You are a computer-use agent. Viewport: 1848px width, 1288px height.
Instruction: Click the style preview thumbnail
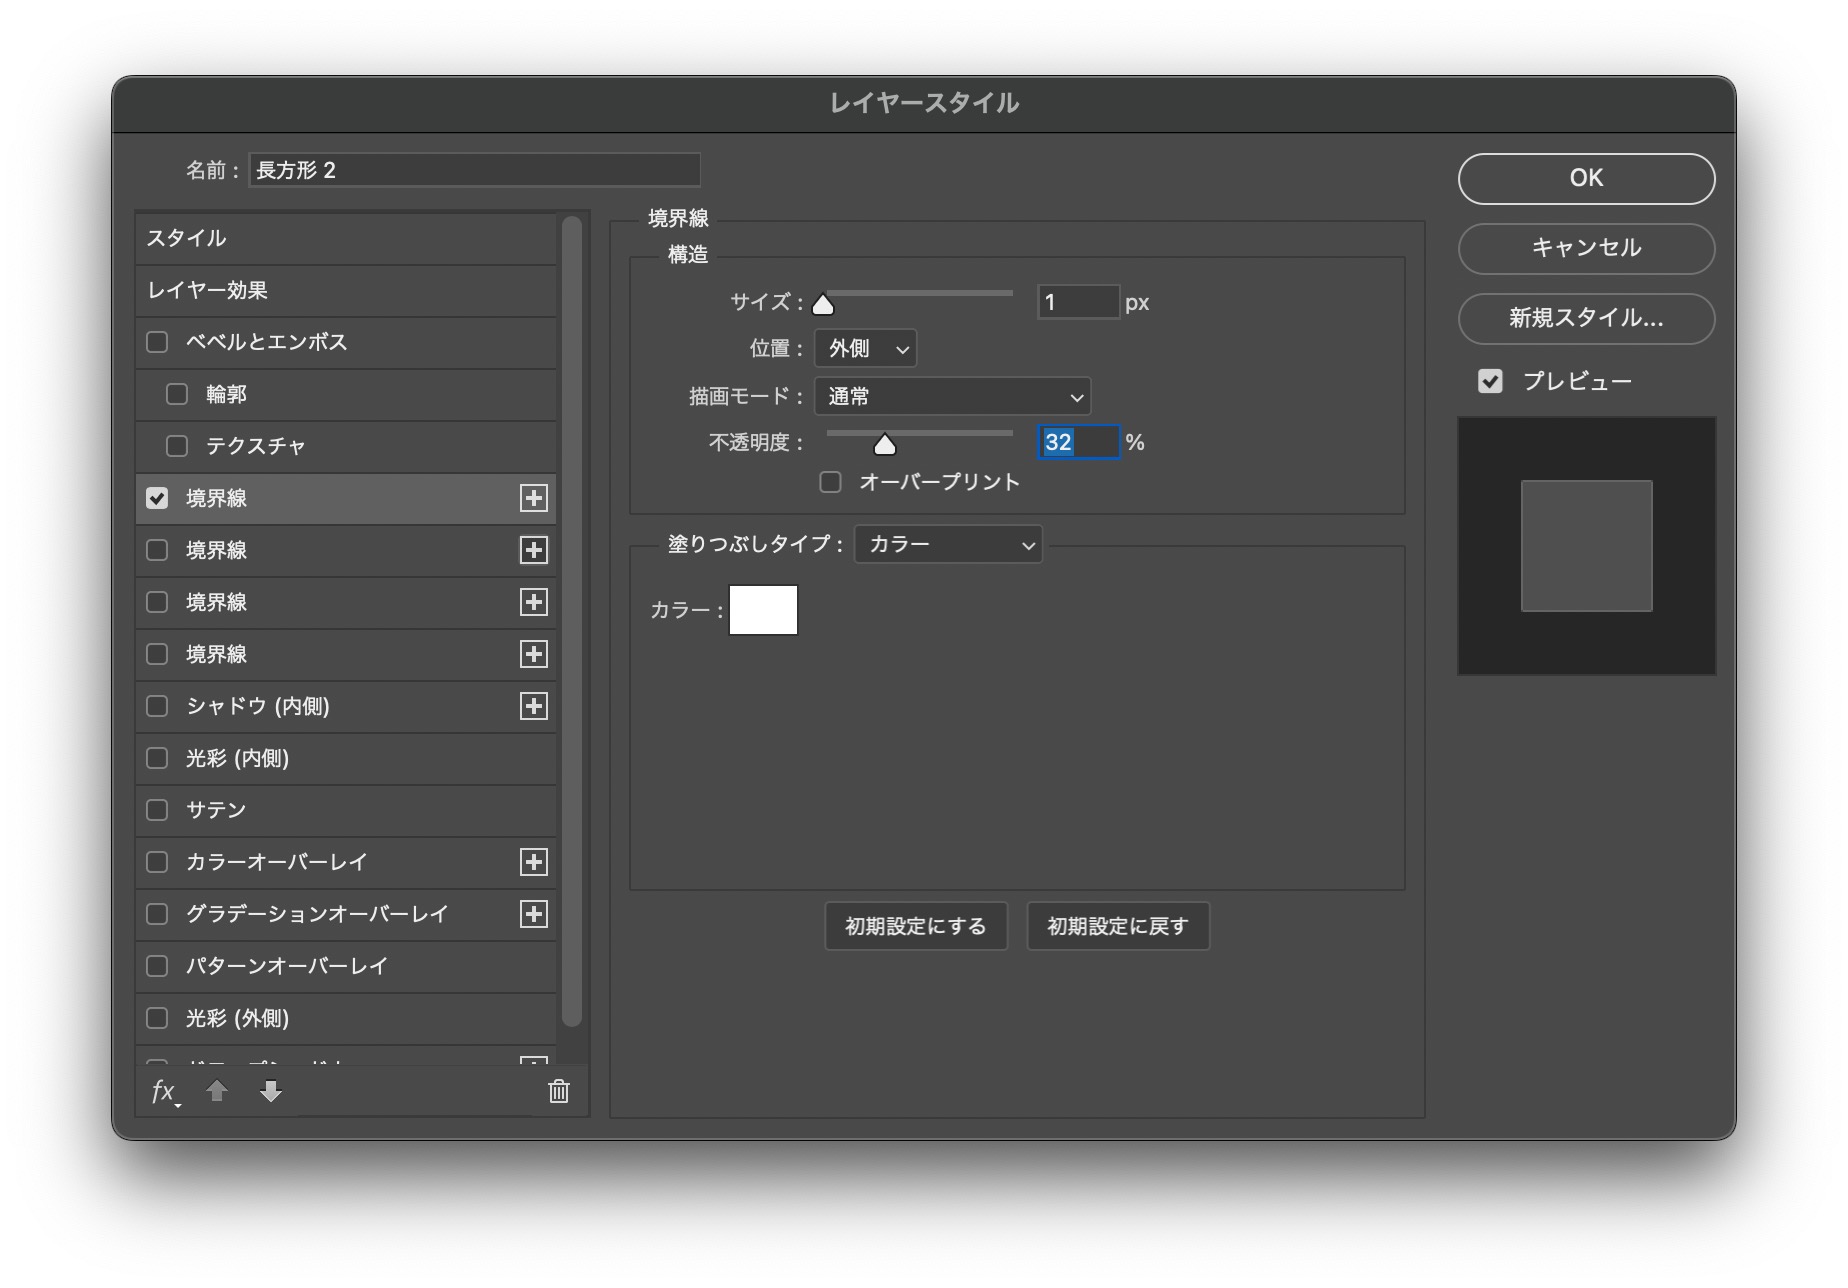(x=1586, y=546)
